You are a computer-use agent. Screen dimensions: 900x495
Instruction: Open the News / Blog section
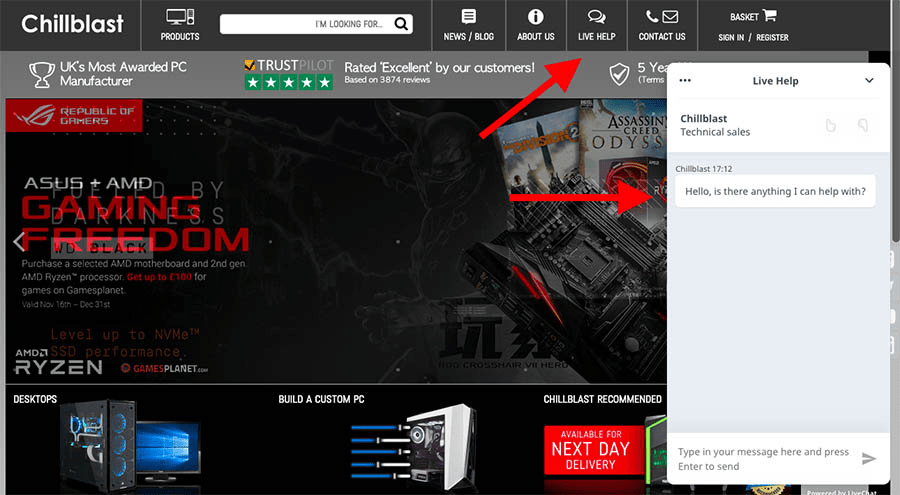(x=468, y=25)
